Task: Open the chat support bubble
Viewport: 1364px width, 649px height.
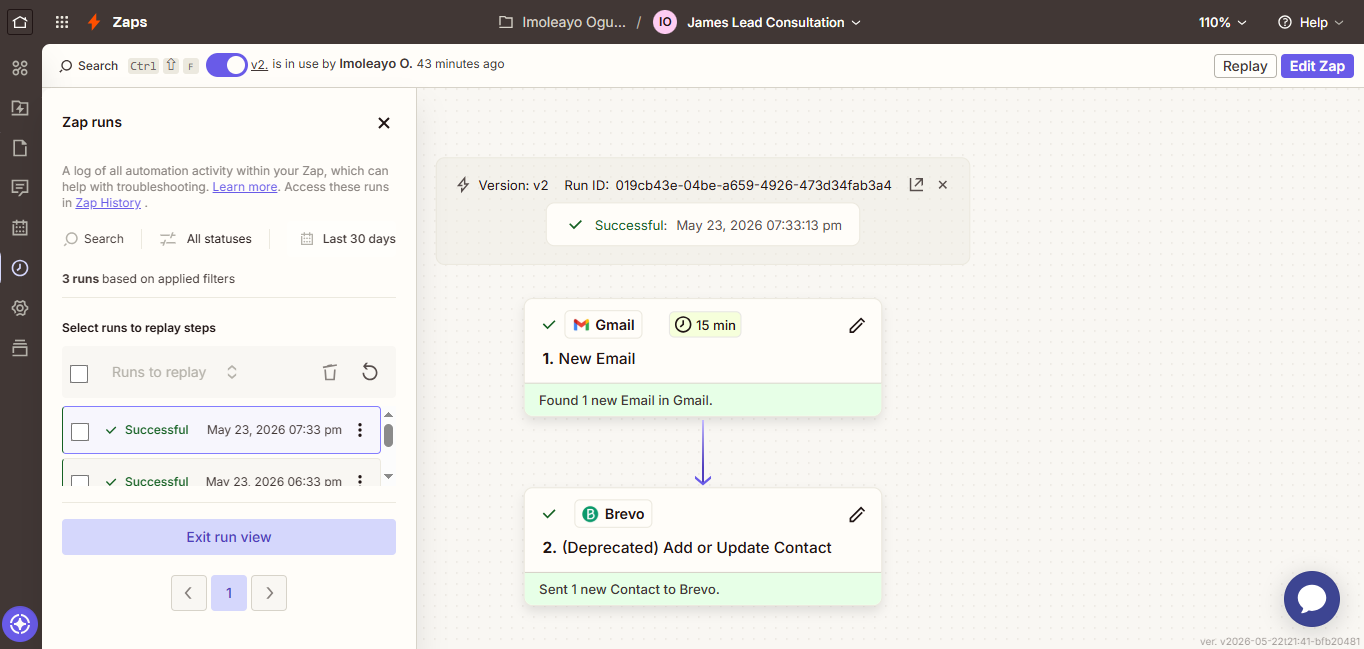Action: [1311, 599]
